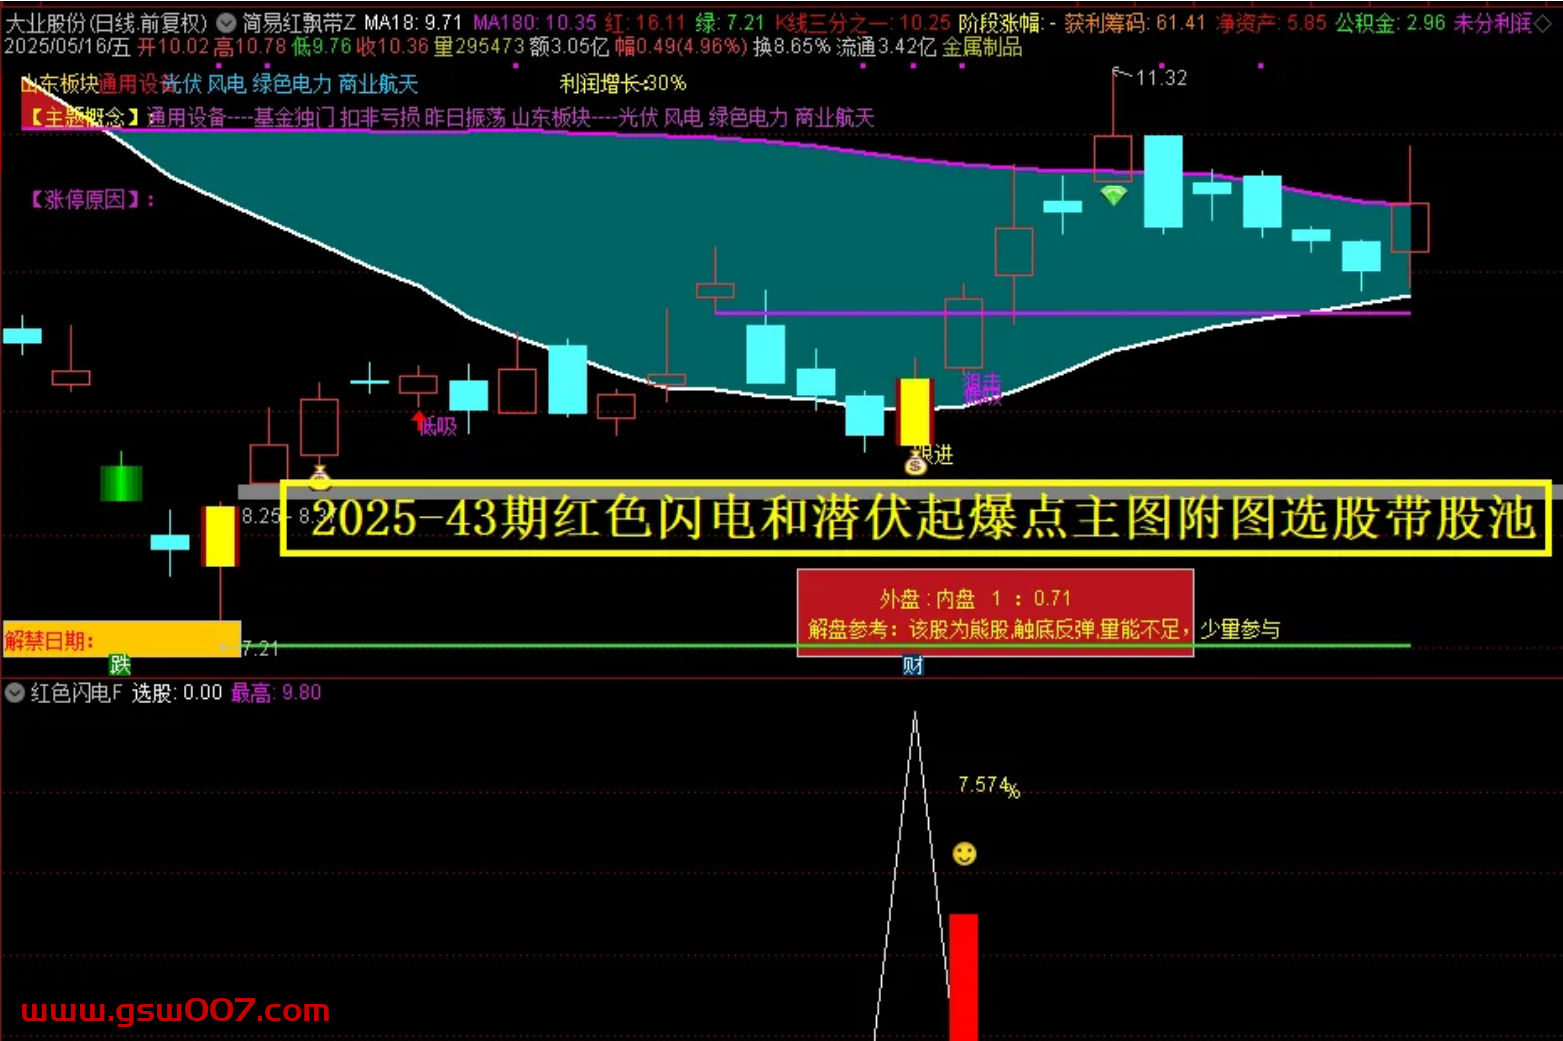Click the green 跌 badge
Viewport: 1563px width, 1041px height.
[120, 664]
